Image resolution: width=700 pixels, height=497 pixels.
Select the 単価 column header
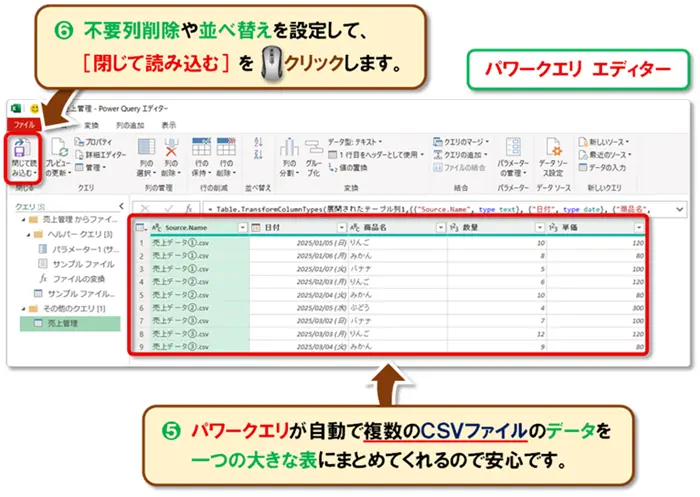point(596,228)
